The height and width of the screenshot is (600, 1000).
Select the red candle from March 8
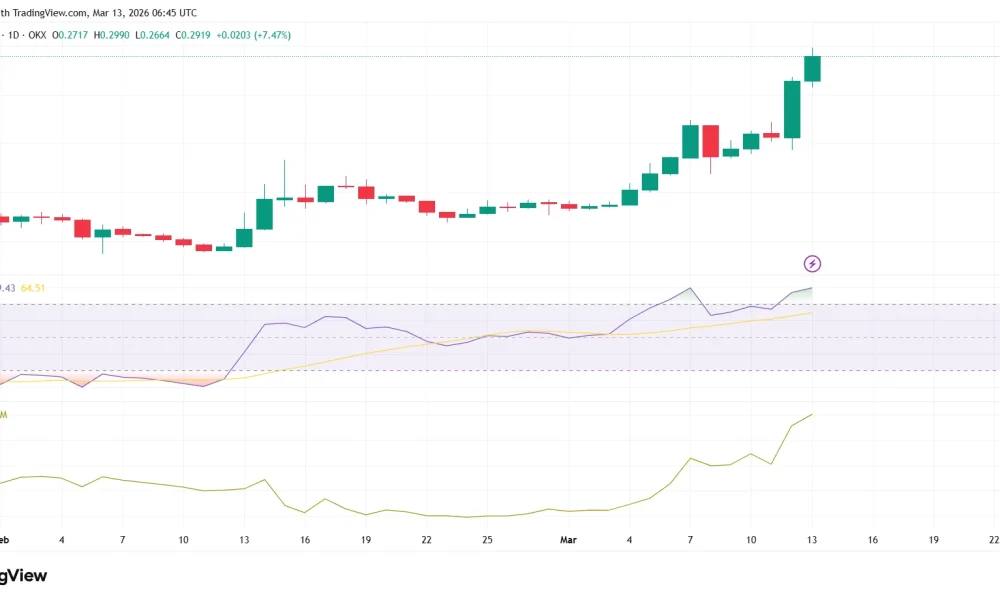(x=710, y=142)
